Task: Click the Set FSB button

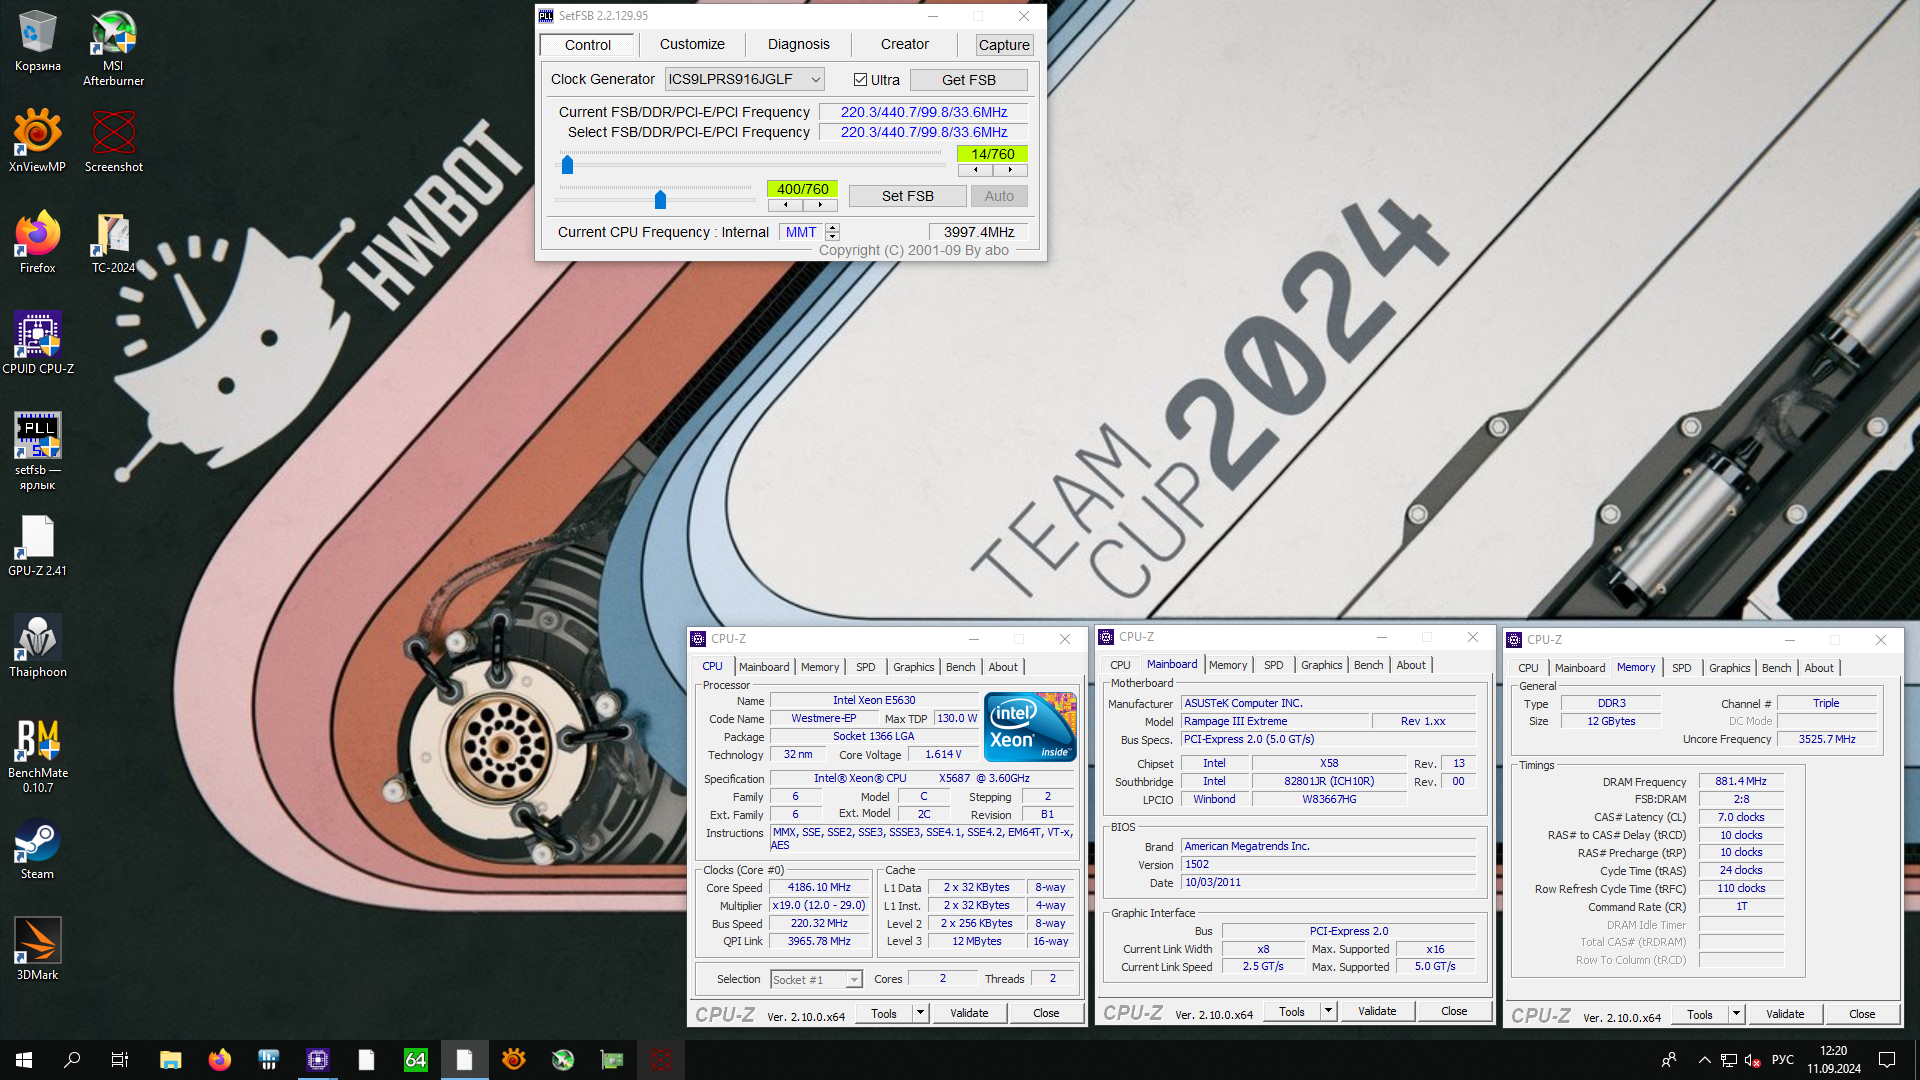Action: (907, 196)
